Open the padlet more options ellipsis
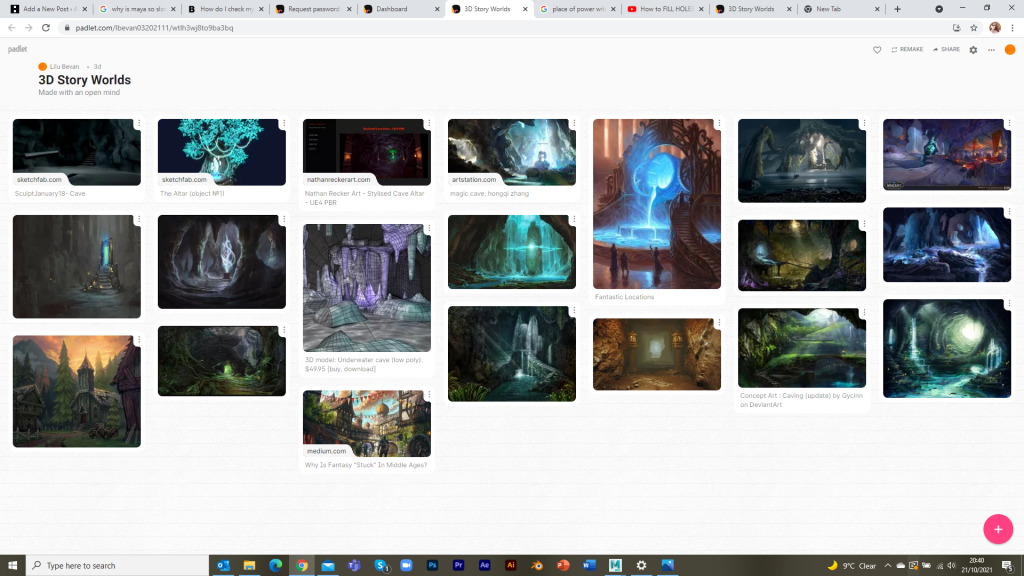This screenshot has width=1024, height=576. (991, 50)
